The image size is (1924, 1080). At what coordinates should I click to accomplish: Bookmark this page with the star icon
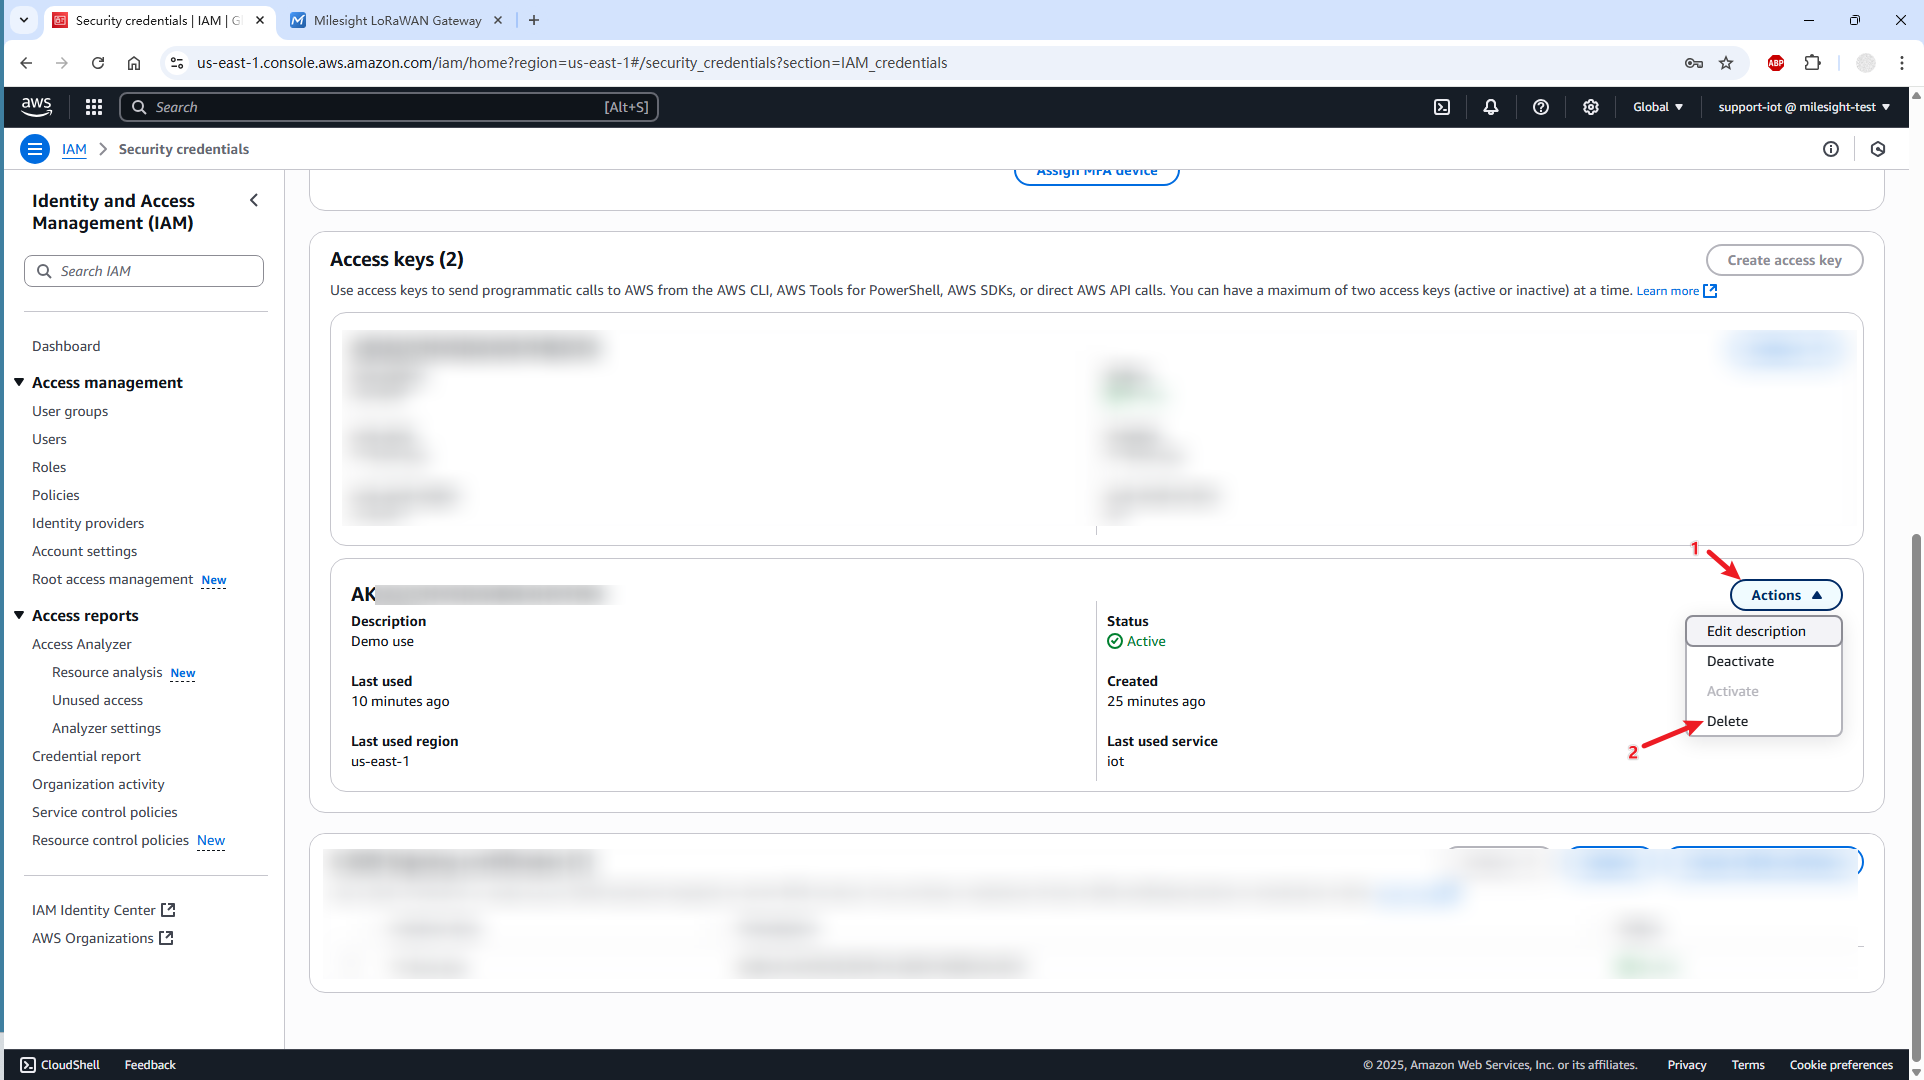click(x=1726, y=63)
